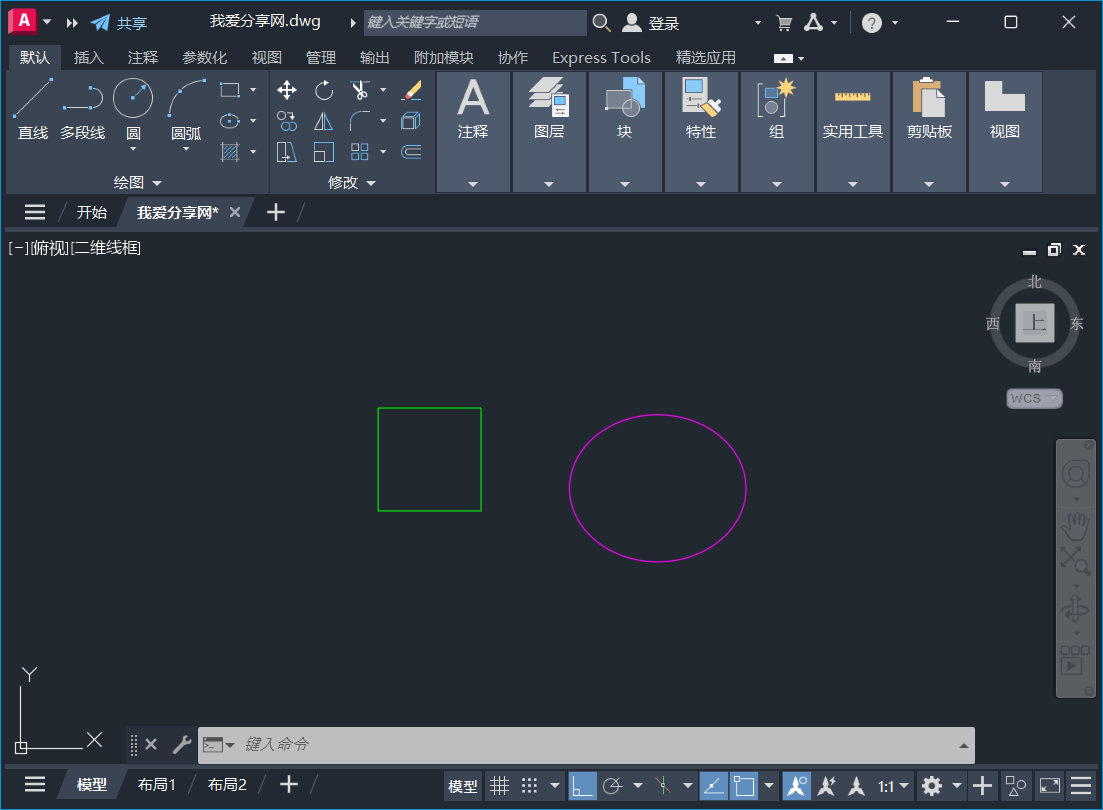This screenshot has width=1103, height=810.
Task: Switch to the Annotate (注释) ribbon tab
Action: [x=143, y=58]
